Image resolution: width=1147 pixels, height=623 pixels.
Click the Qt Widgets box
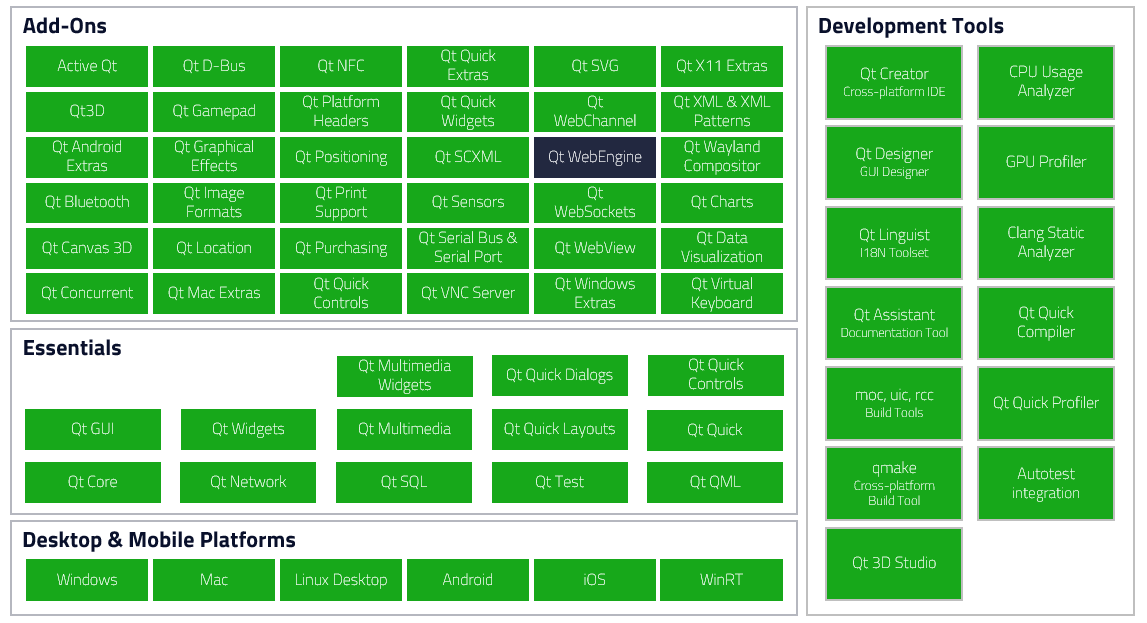tap(248, 429)
